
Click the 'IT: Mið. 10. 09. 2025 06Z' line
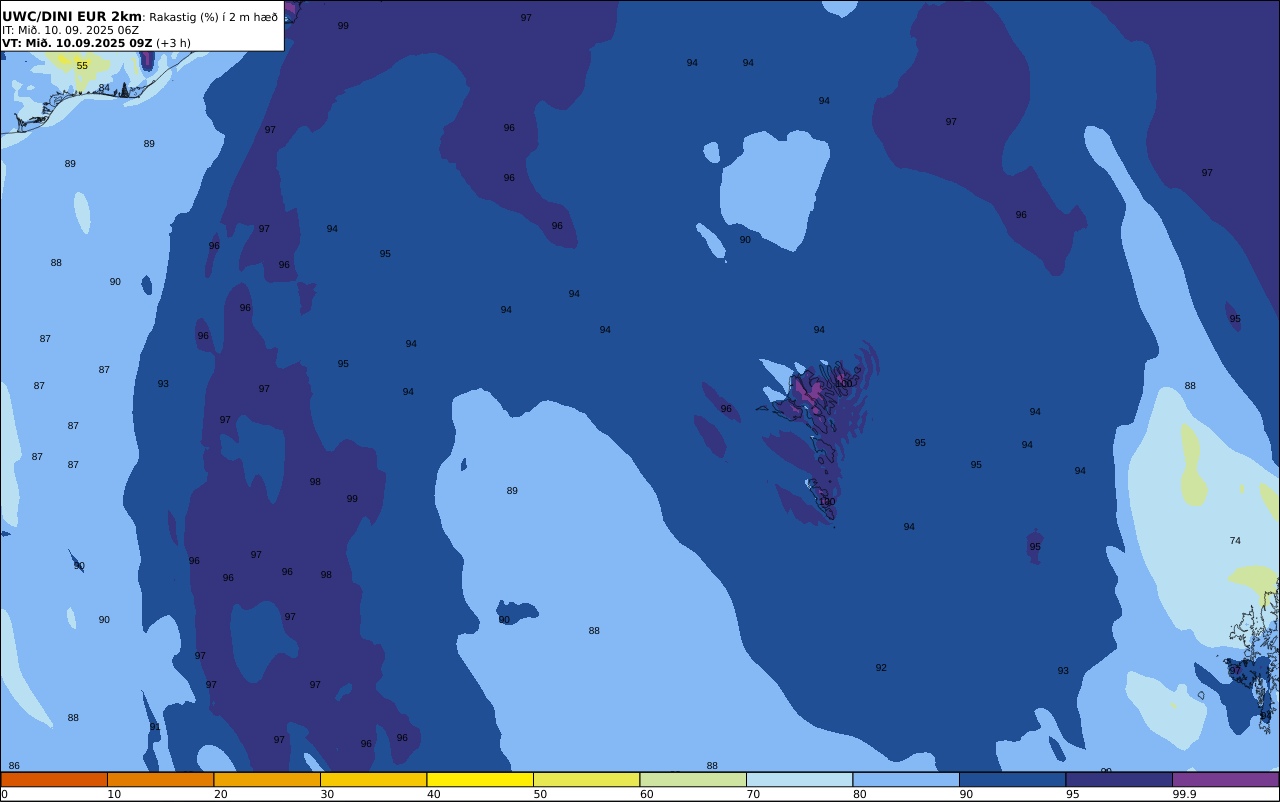click(70, 30)
